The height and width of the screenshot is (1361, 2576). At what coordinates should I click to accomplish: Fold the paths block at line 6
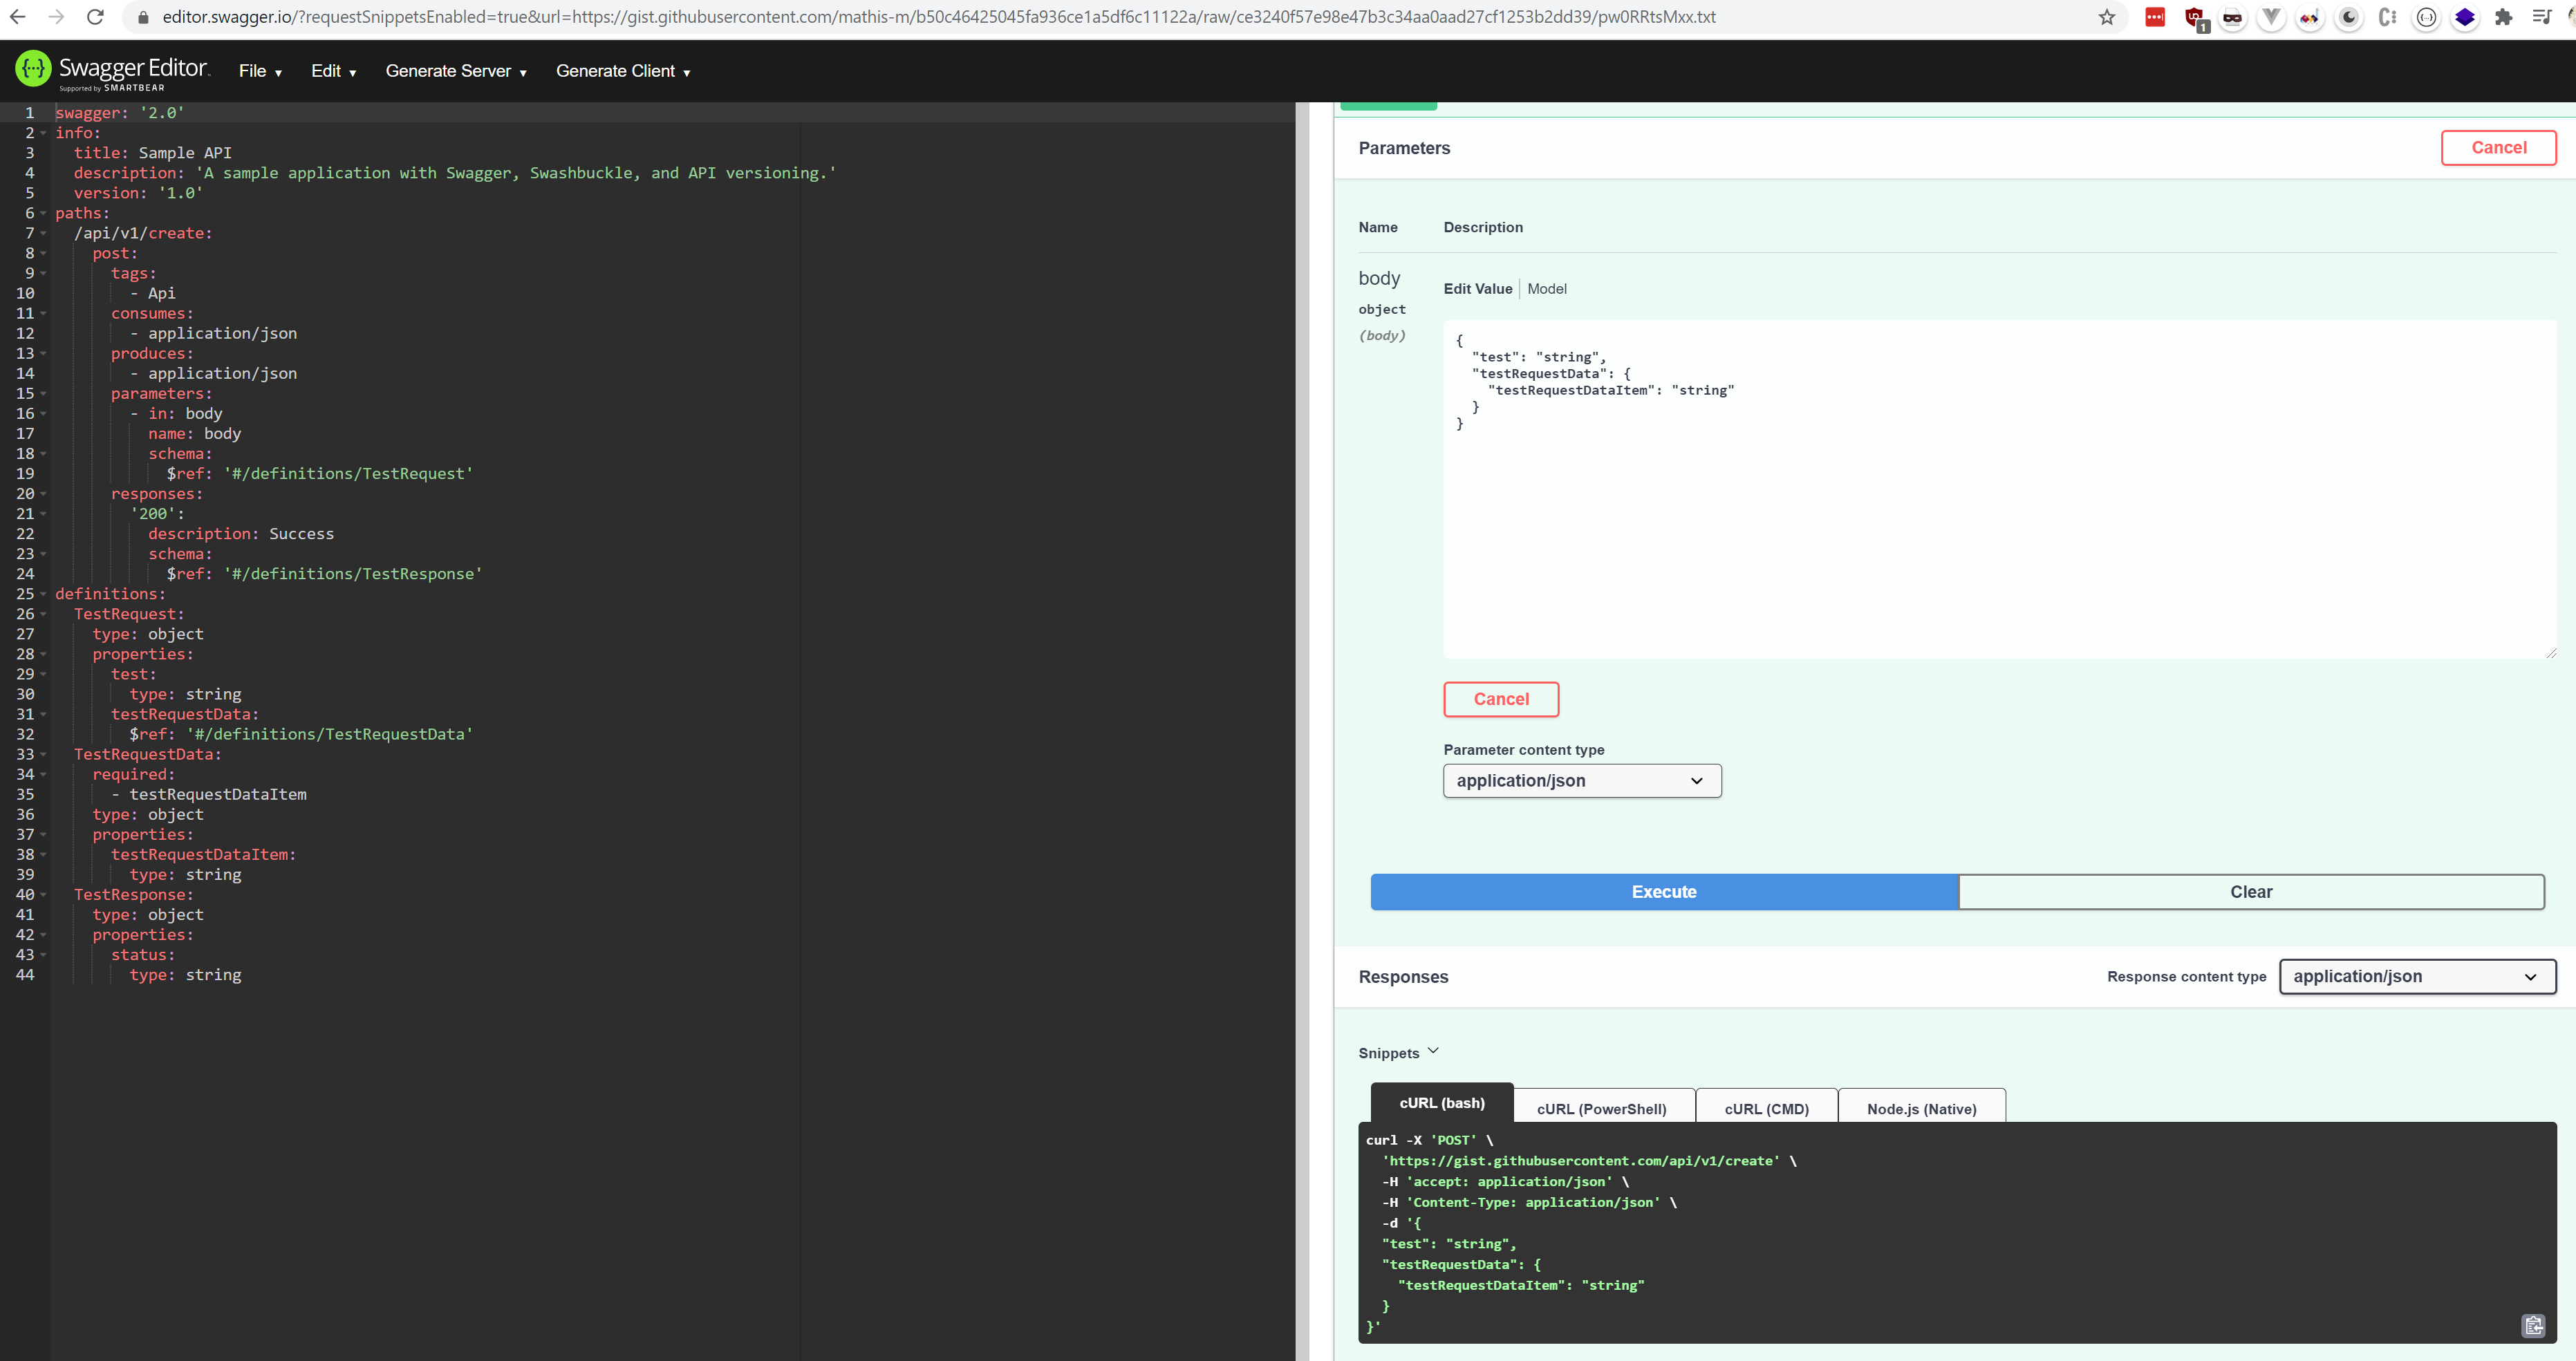pos(43,214)
